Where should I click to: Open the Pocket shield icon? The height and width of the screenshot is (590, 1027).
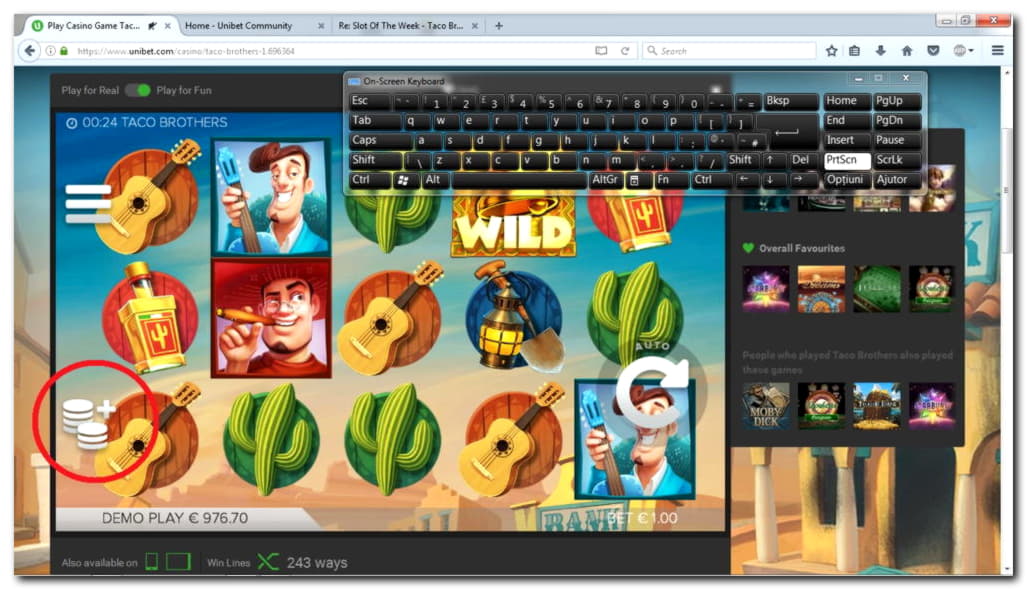coord(933,50)
